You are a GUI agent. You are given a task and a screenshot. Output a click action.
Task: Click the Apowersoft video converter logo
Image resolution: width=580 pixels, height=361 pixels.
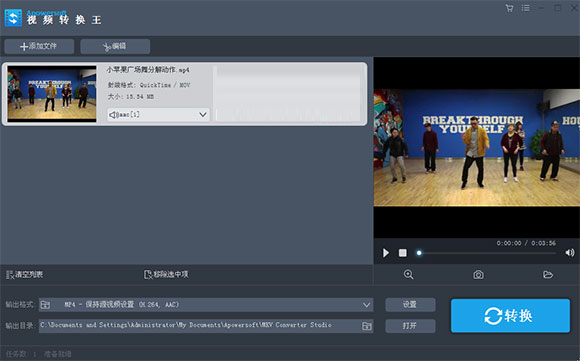[13, 18]
